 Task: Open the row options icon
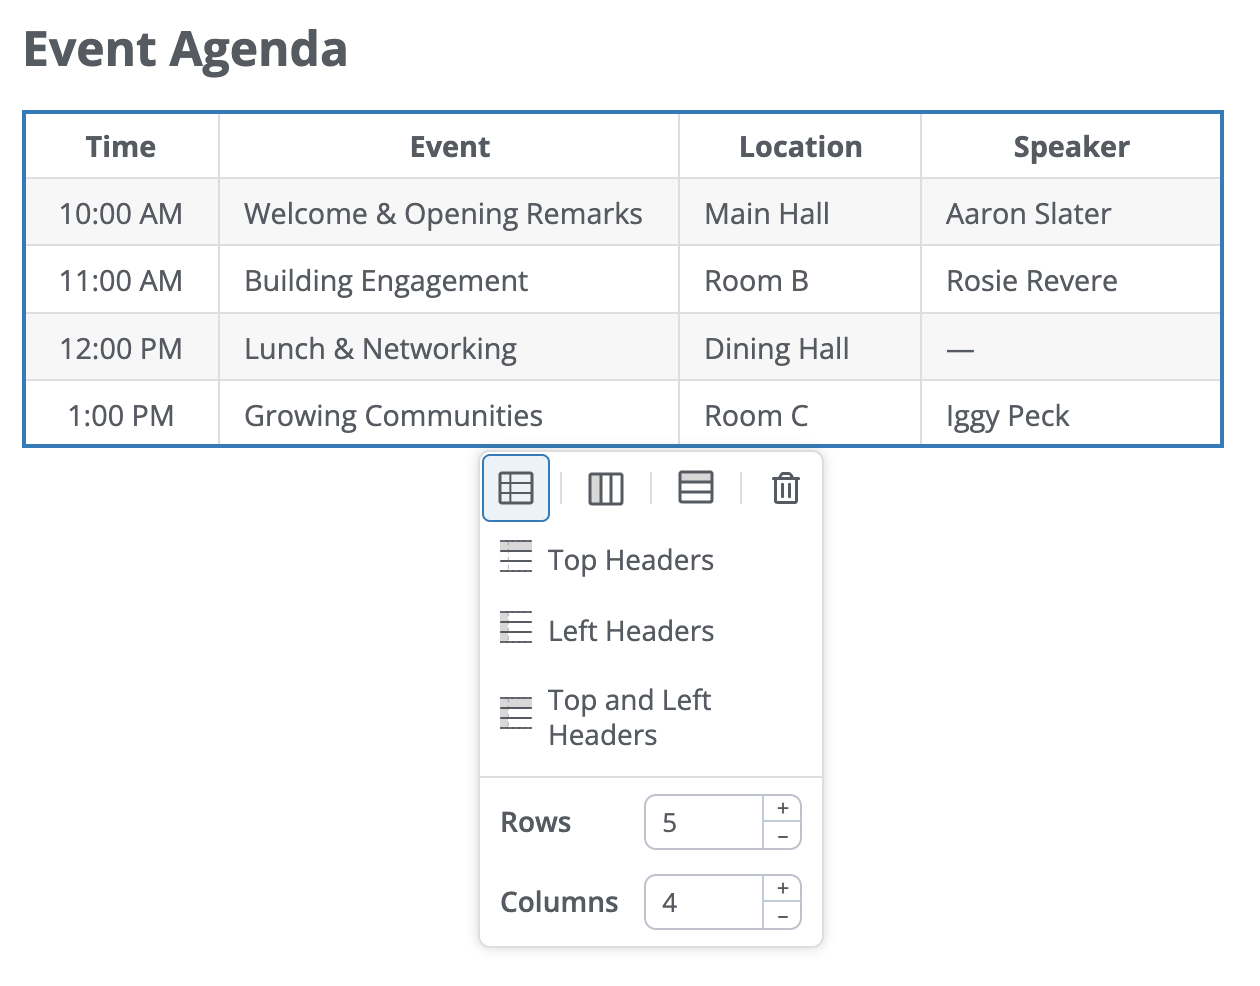pyautogui.click(x=696, y=488)
